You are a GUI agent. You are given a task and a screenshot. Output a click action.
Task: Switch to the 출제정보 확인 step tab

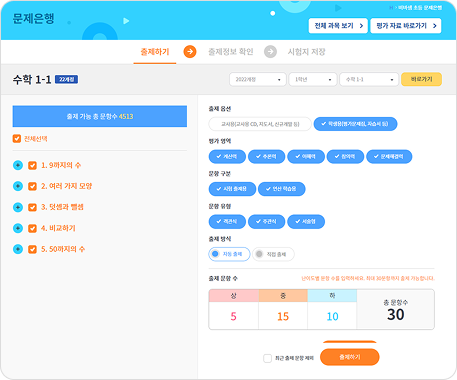231,52
